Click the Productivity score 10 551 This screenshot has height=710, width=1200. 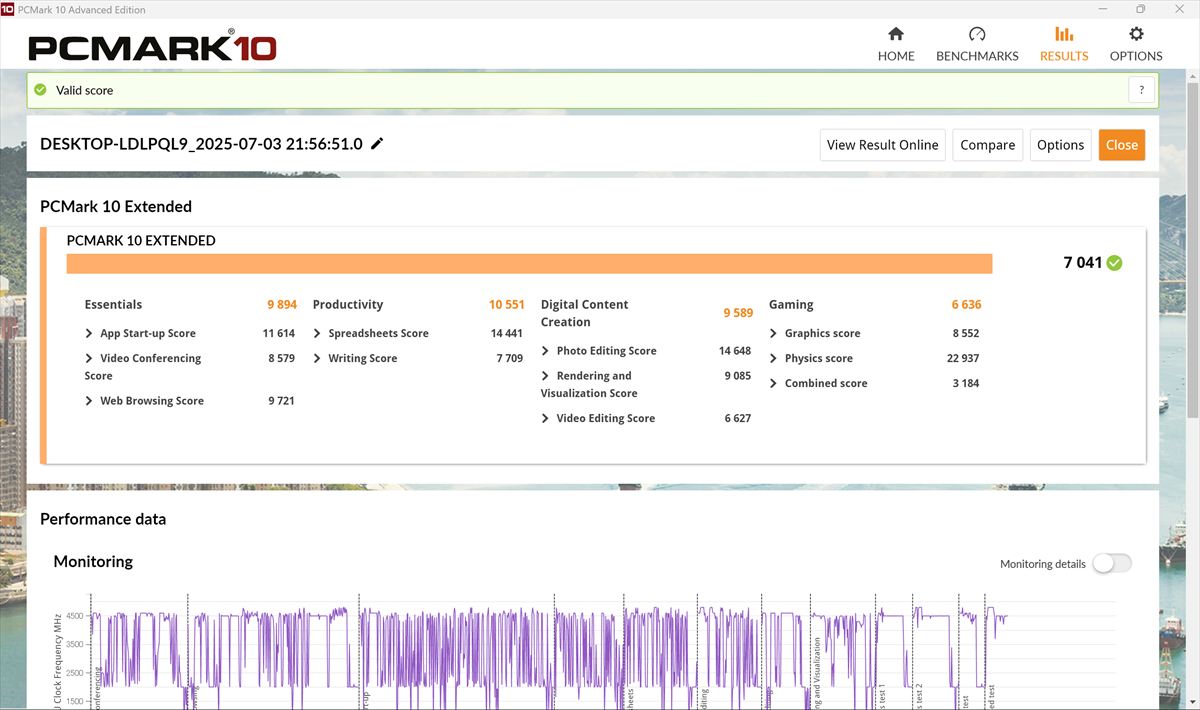[507, 305]
